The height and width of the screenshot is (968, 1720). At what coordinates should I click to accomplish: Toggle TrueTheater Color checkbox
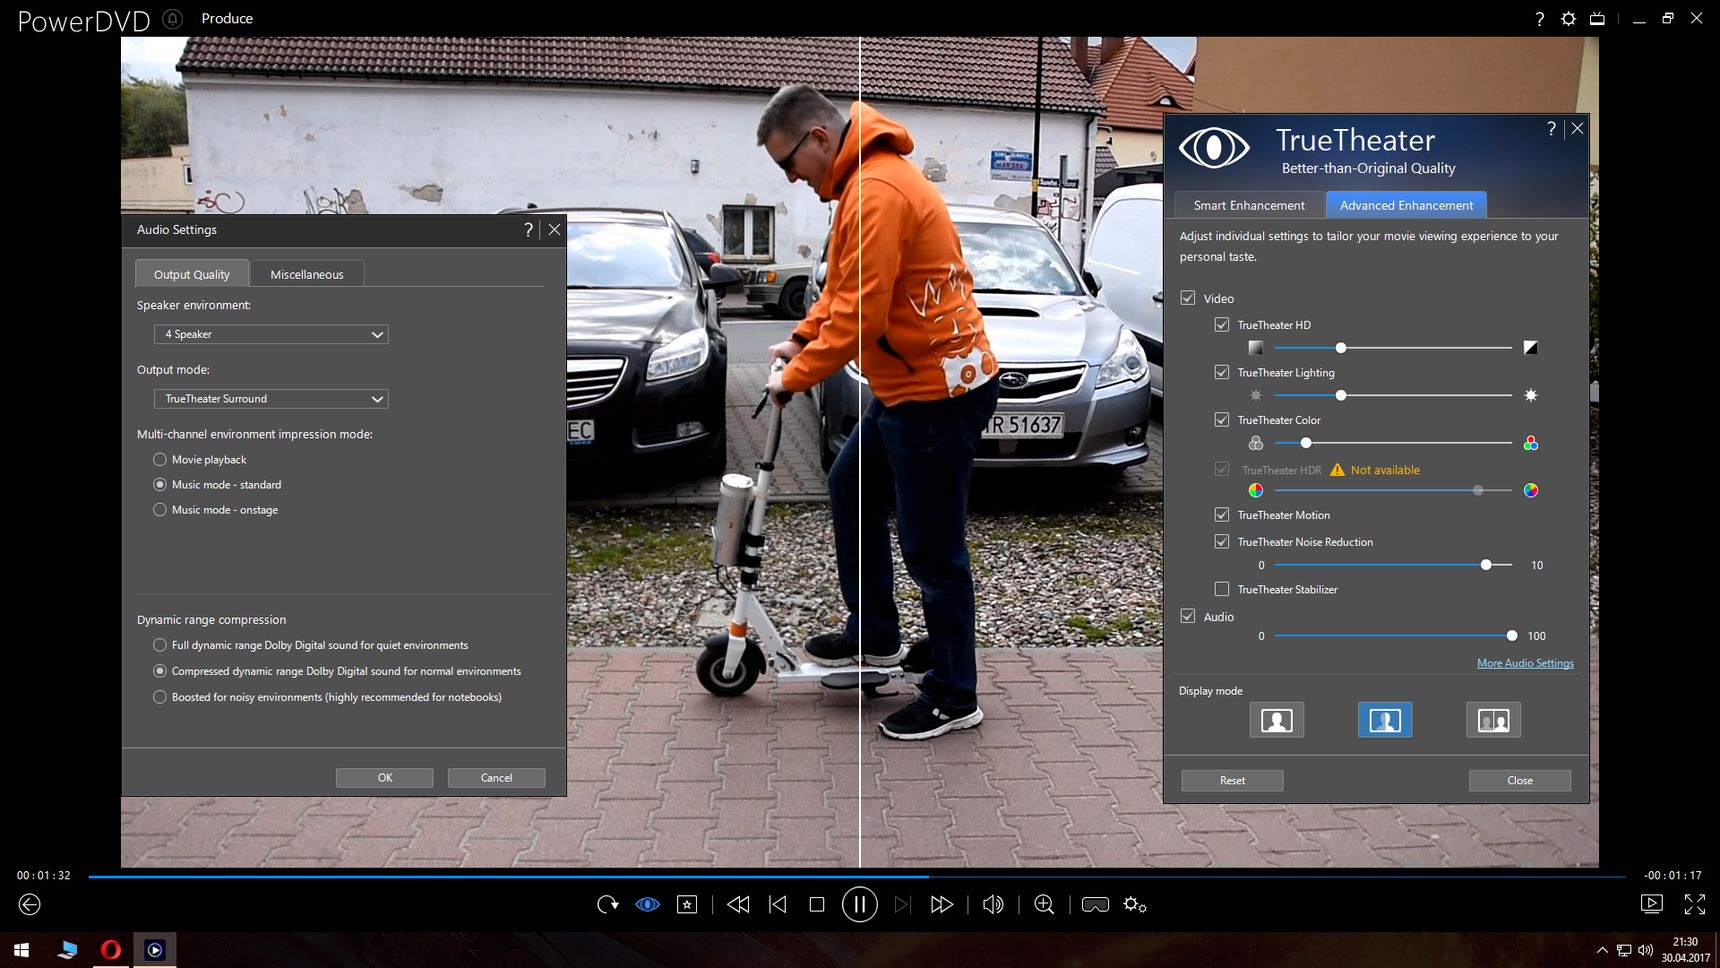tap(1222, 420)
